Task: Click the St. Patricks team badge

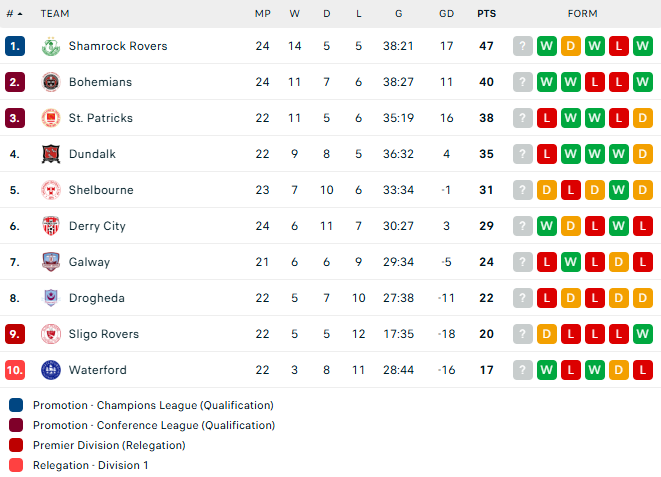Action: [51, 118]
